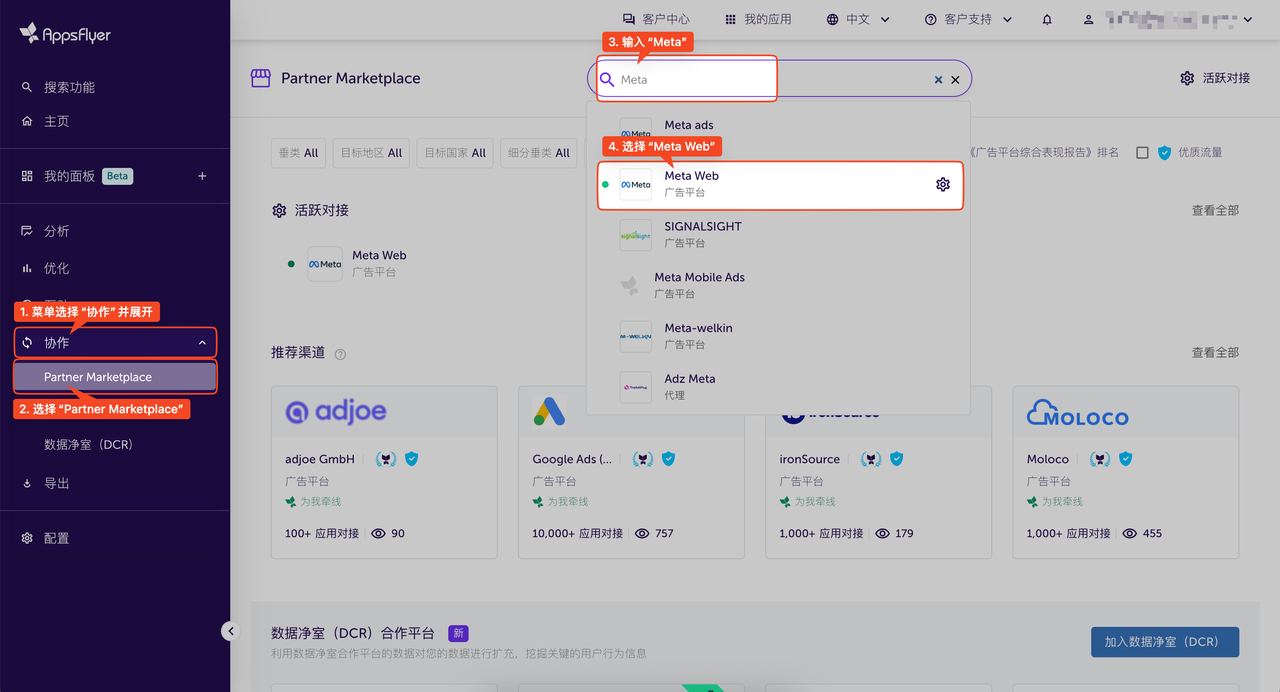Enable the 优质流量 checkbox
1280x692 pixels.
coord(1142,153)
